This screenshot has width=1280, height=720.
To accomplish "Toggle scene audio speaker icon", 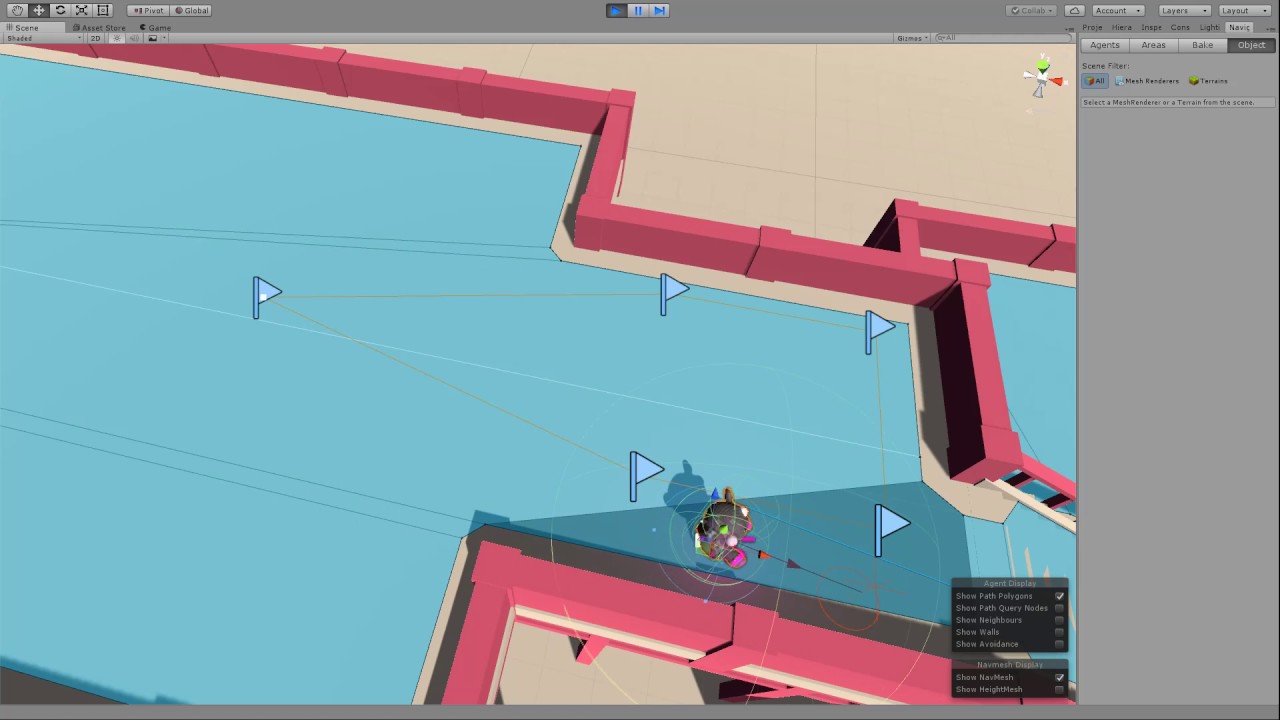I will [x=134, y=38].
